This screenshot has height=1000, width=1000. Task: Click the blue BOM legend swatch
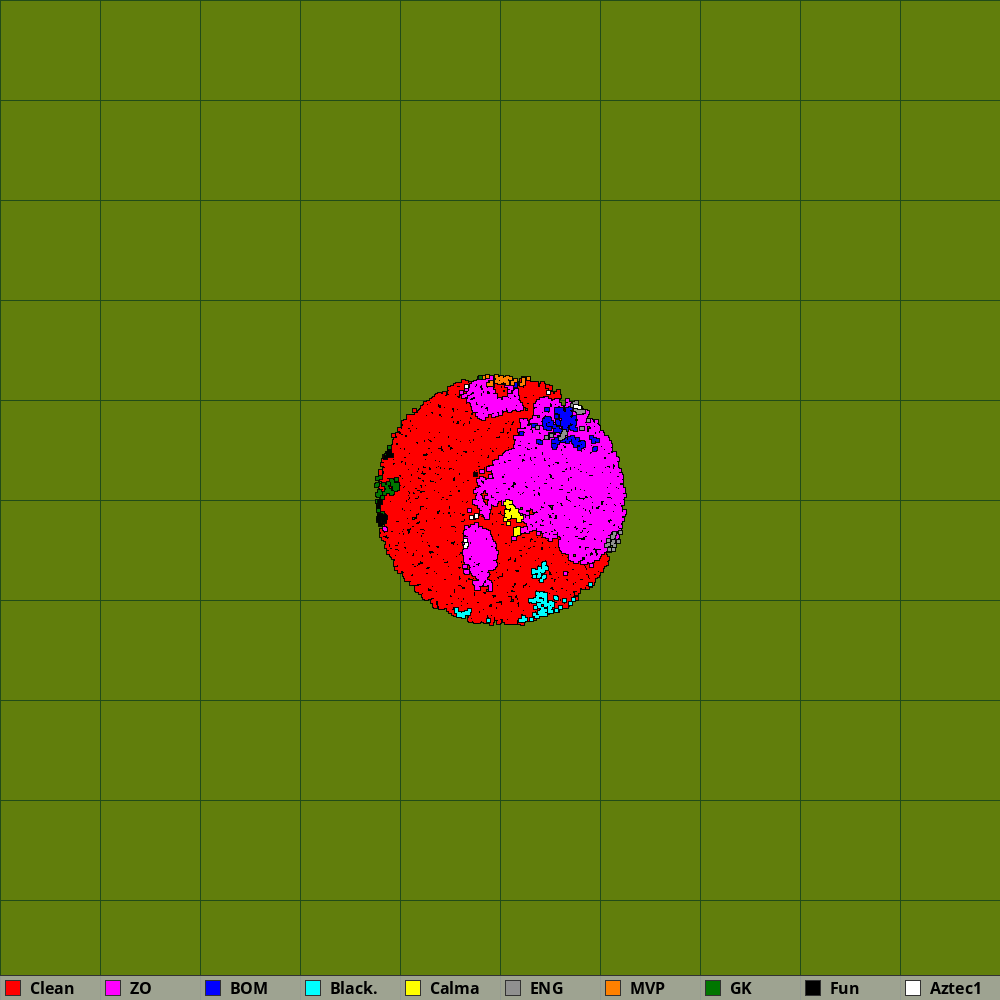pyautogui.click(x=213, y=988)
